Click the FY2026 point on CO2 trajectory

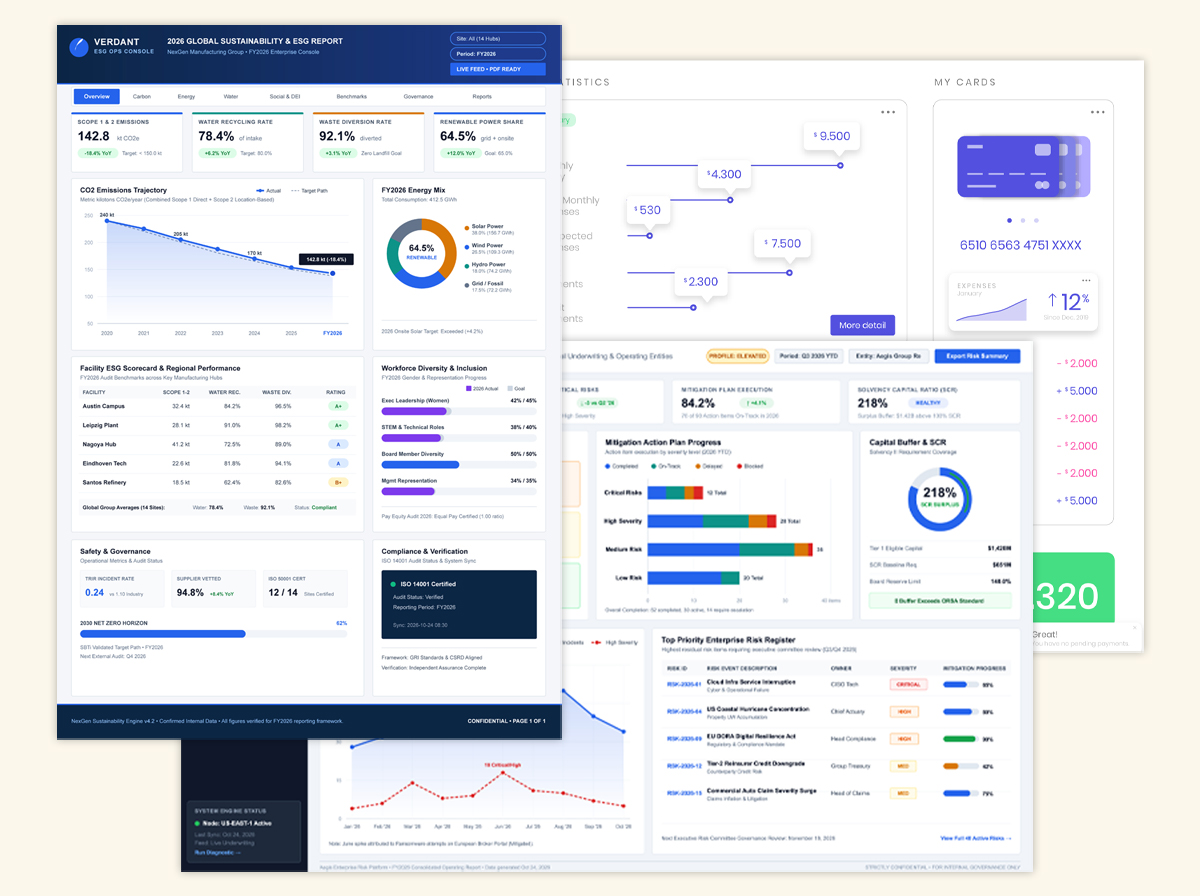[333, 273]
